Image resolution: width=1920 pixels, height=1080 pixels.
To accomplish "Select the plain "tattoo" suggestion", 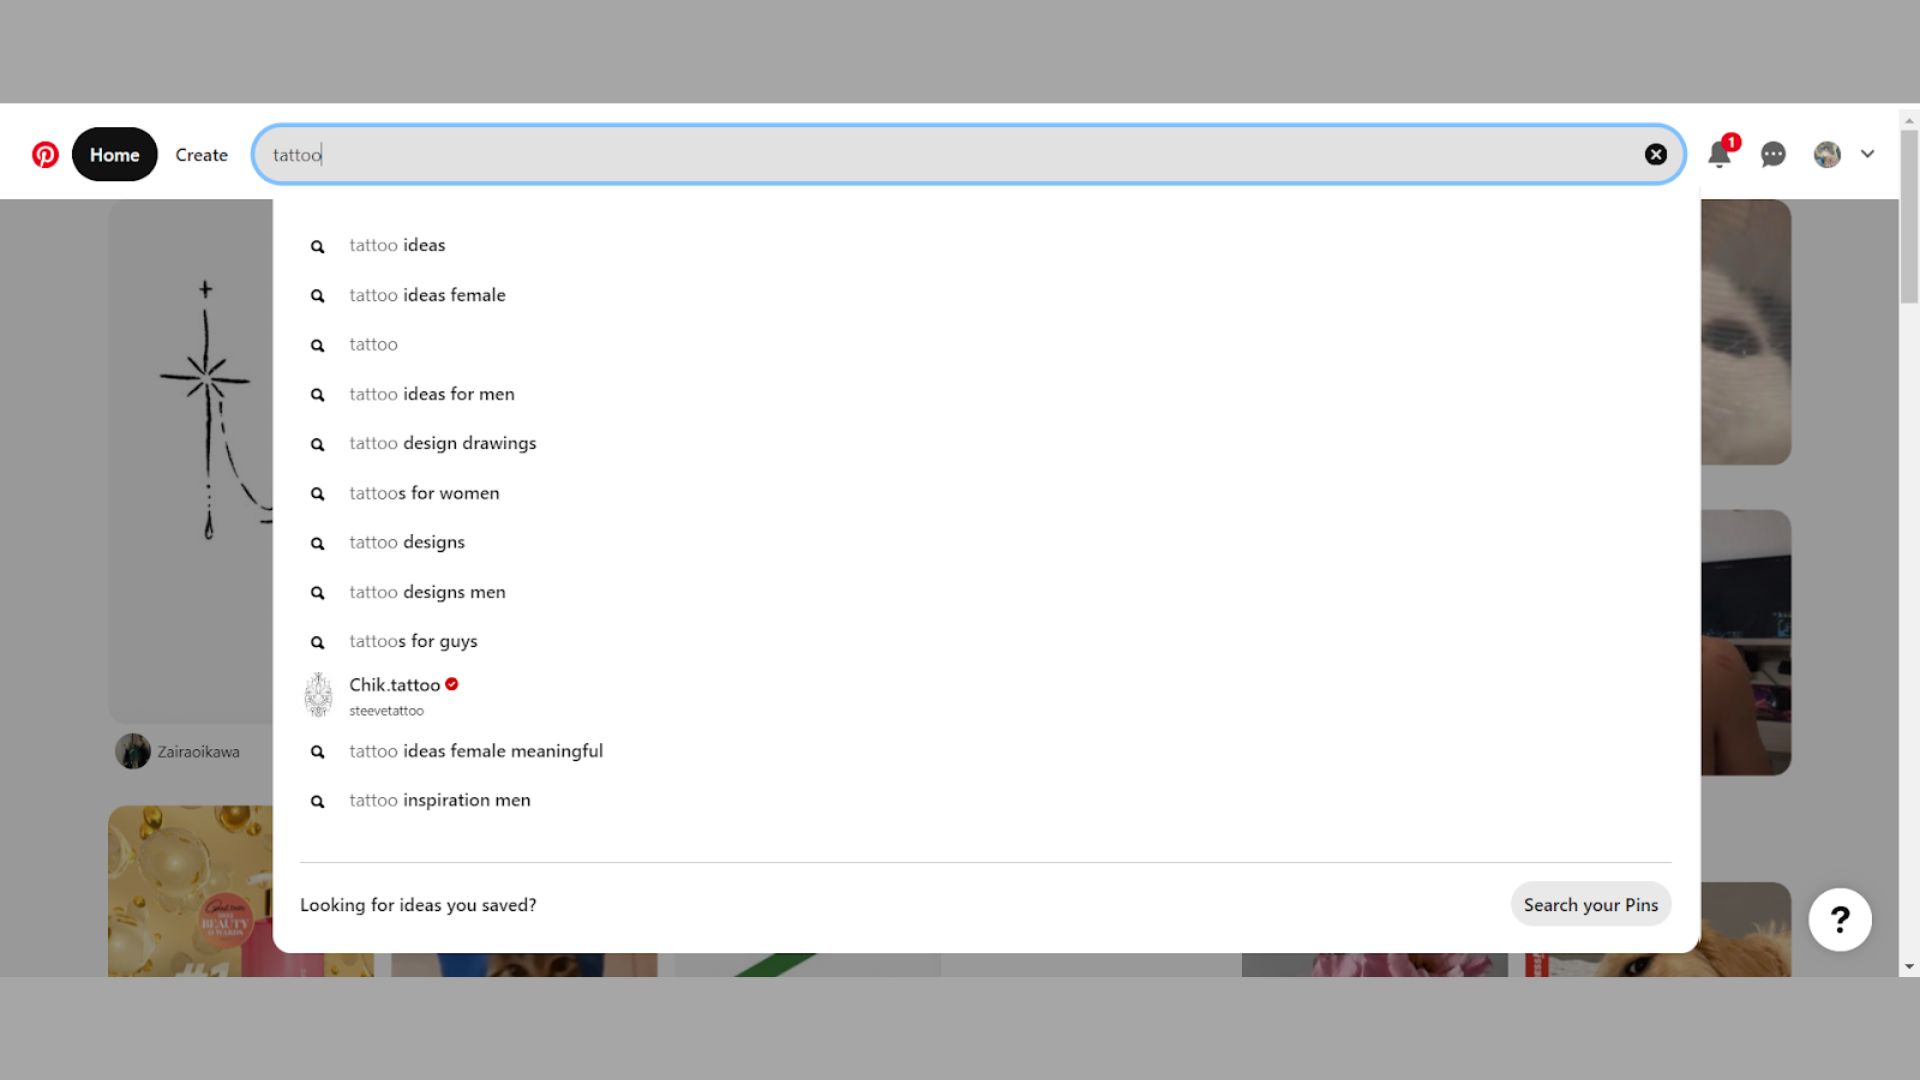I will pos(373,344).
